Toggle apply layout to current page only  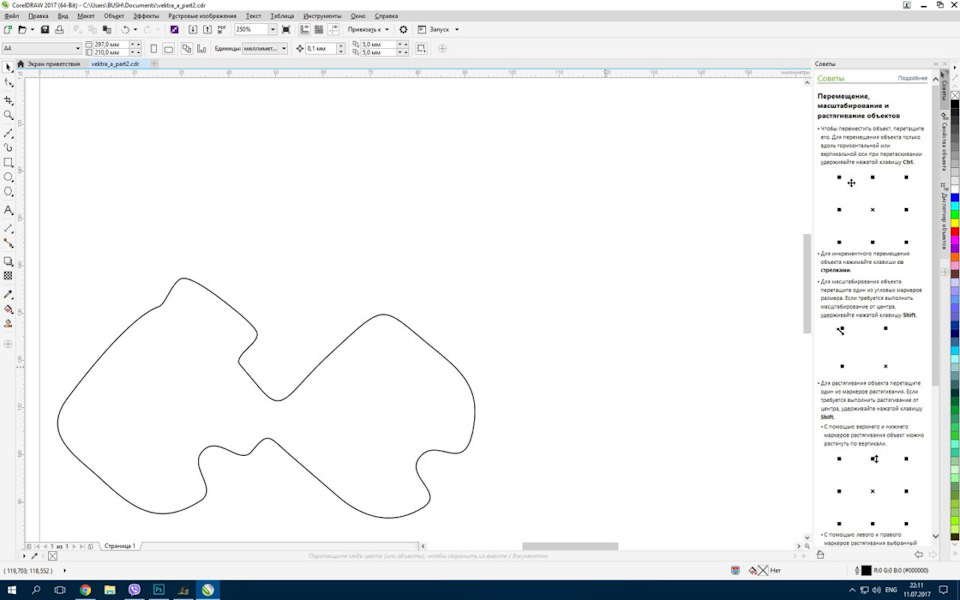point(201,48)
